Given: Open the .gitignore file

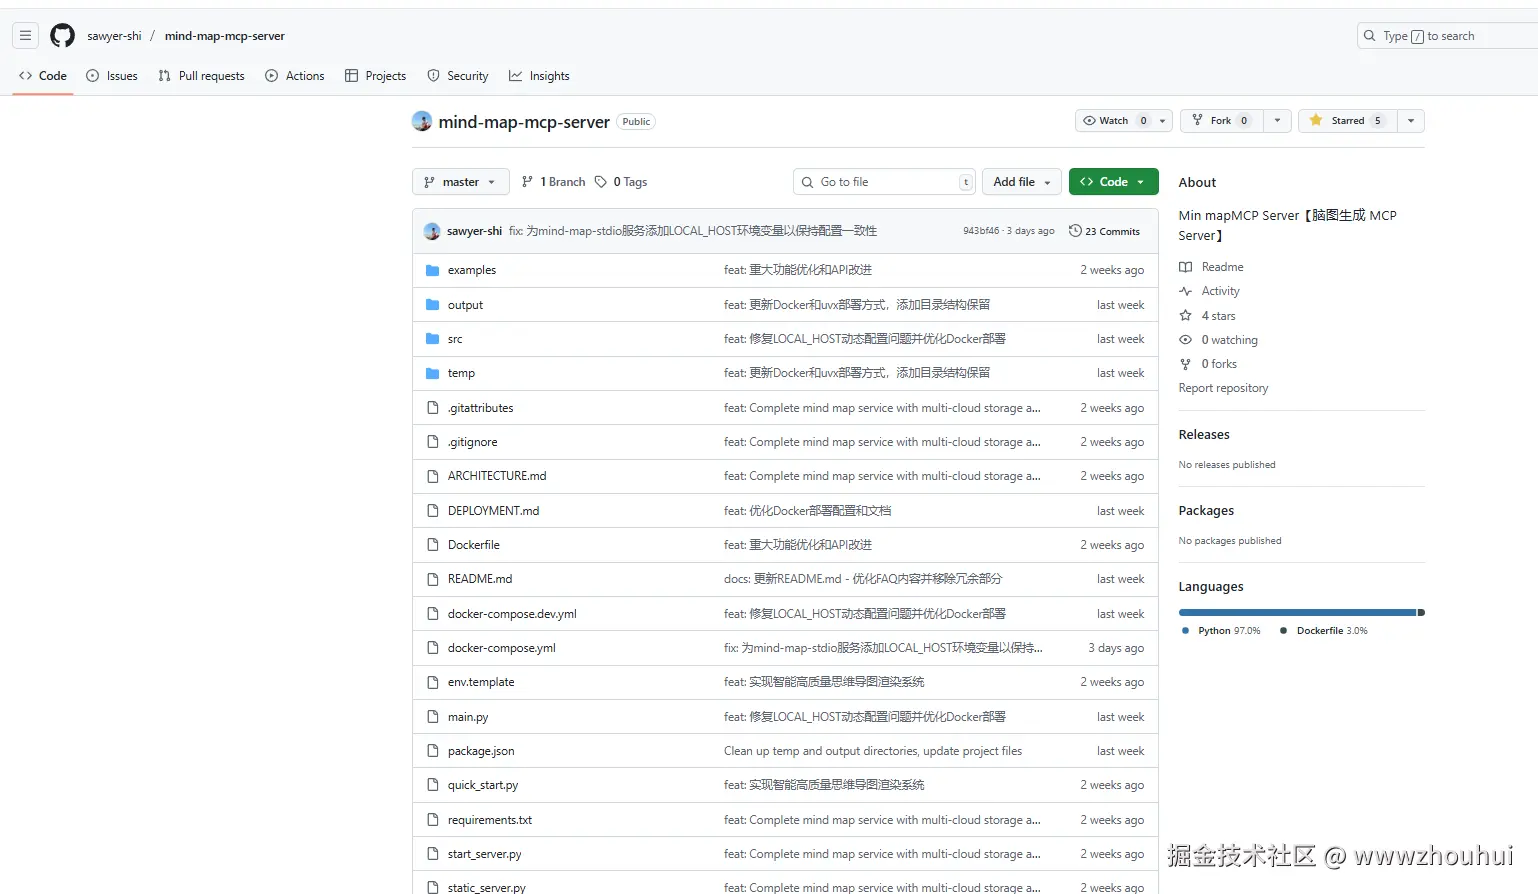Looking at the screenshot, I should (472, 442).
